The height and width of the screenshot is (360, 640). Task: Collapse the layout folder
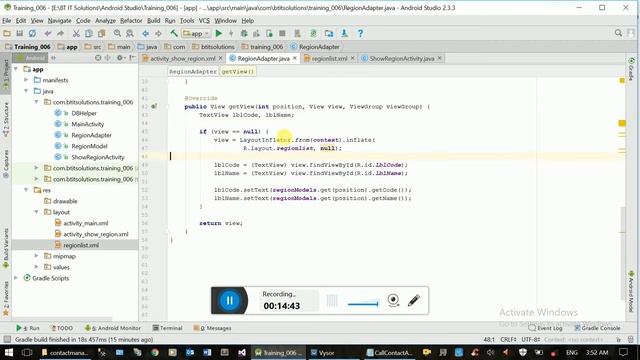pyautogui.click(x=36, y=212)
